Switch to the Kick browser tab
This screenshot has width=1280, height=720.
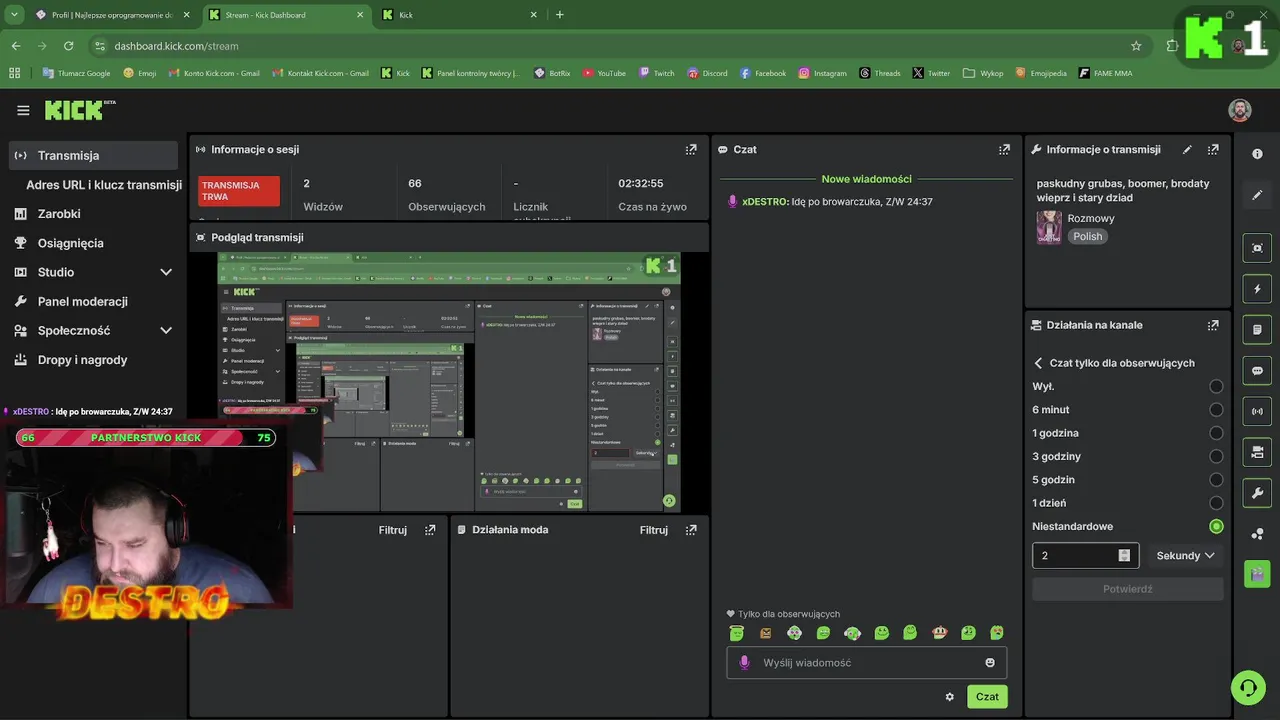tap(460, 15)
